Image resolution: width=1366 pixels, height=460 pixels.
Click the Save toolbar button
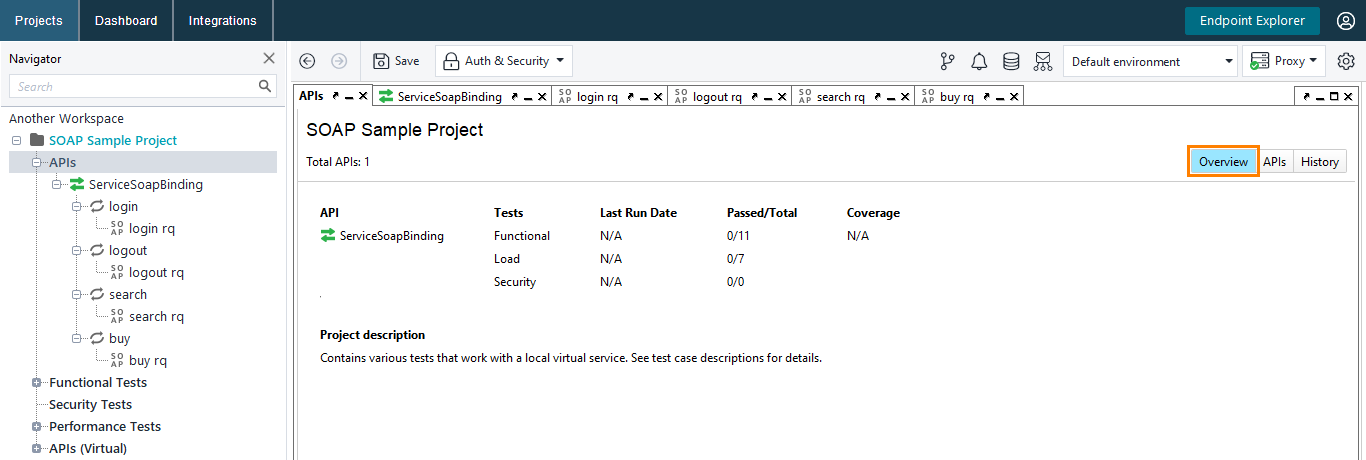pos(396,61)
